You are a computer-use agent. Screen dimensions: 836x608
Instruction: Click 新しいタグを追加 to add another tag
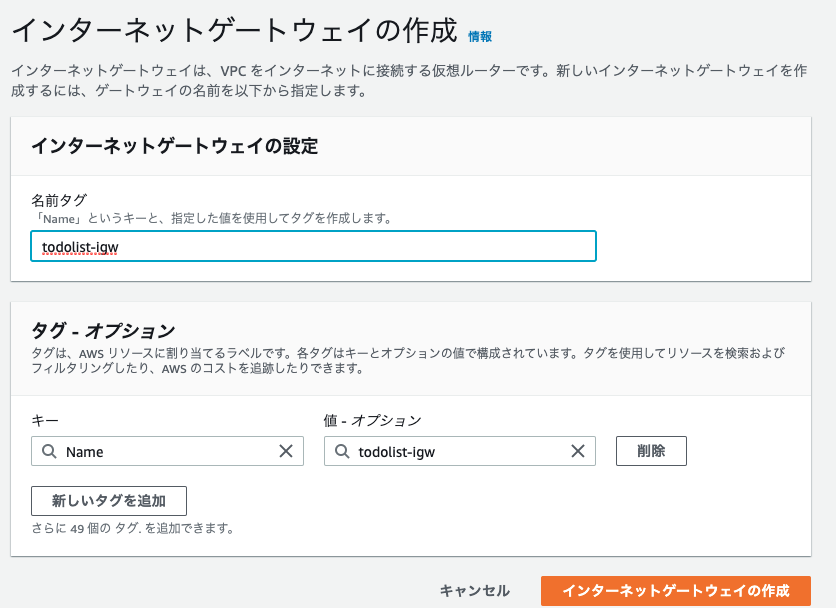108,501
